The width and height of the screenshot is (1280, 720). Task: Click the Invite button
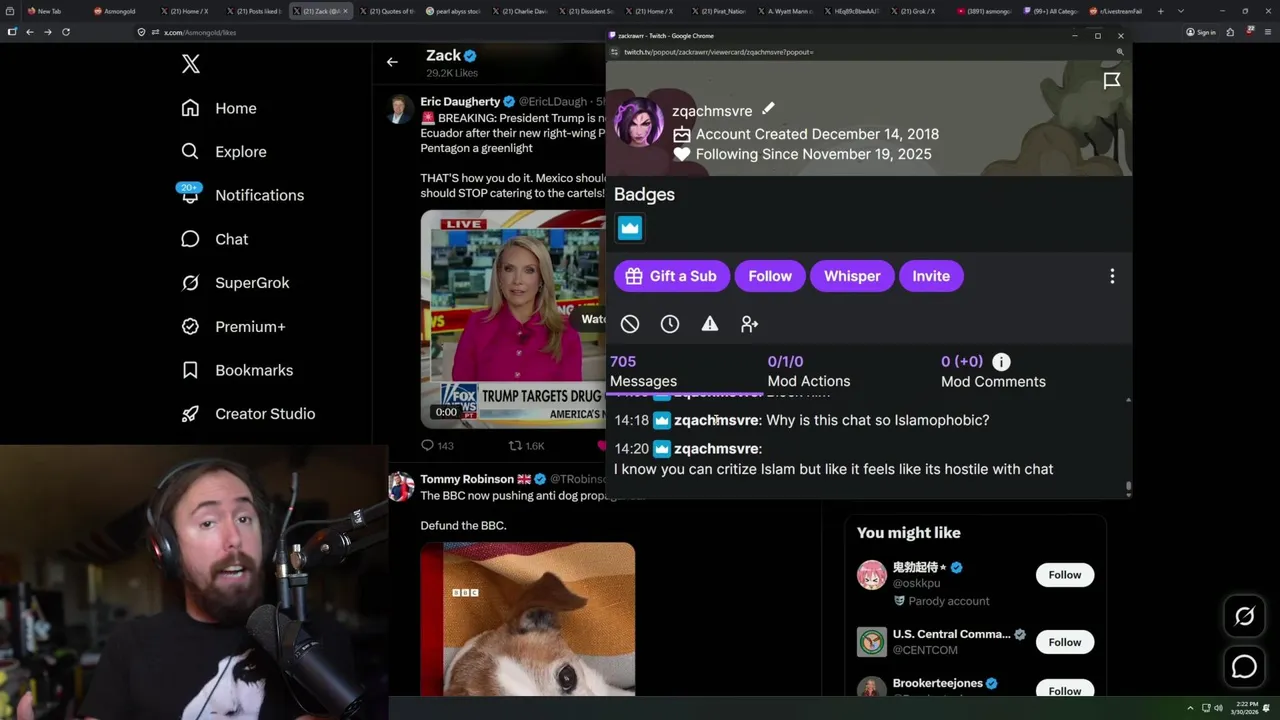point(931,276)
